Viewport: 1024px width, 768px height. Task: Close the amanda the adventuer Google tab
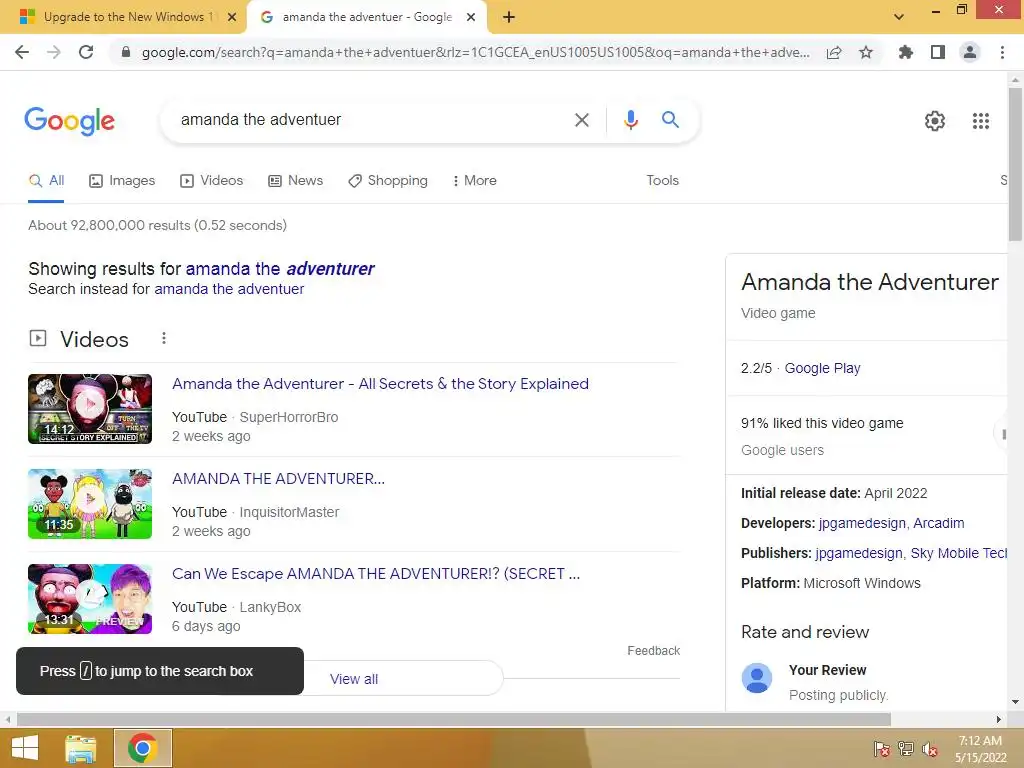(471, 17)
